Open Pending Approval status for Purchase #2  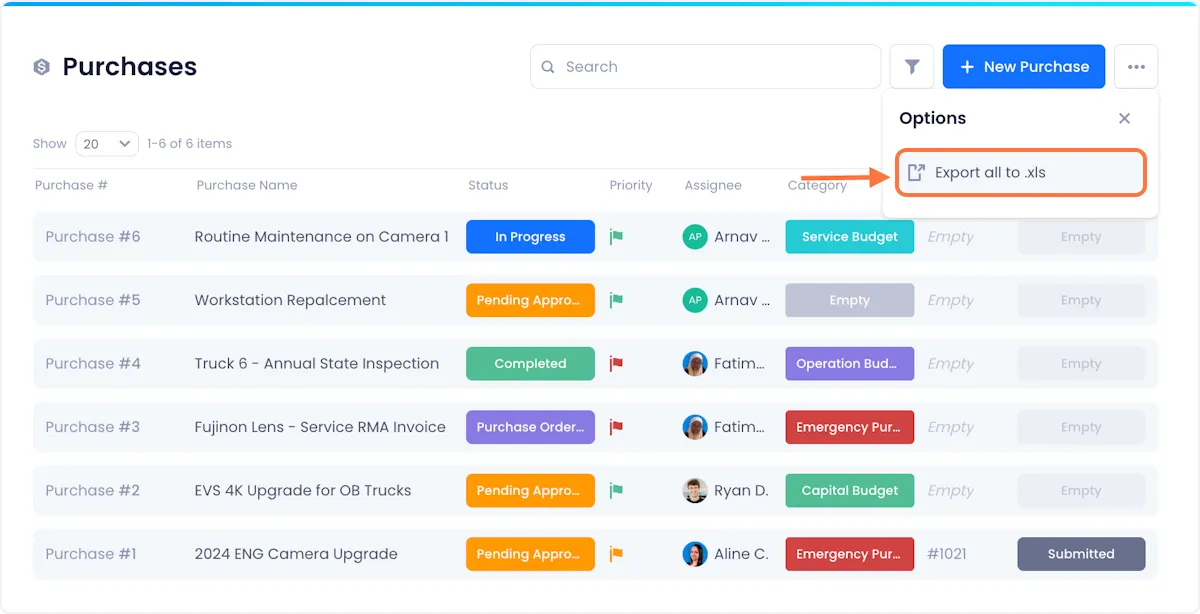tap(530, 491)
